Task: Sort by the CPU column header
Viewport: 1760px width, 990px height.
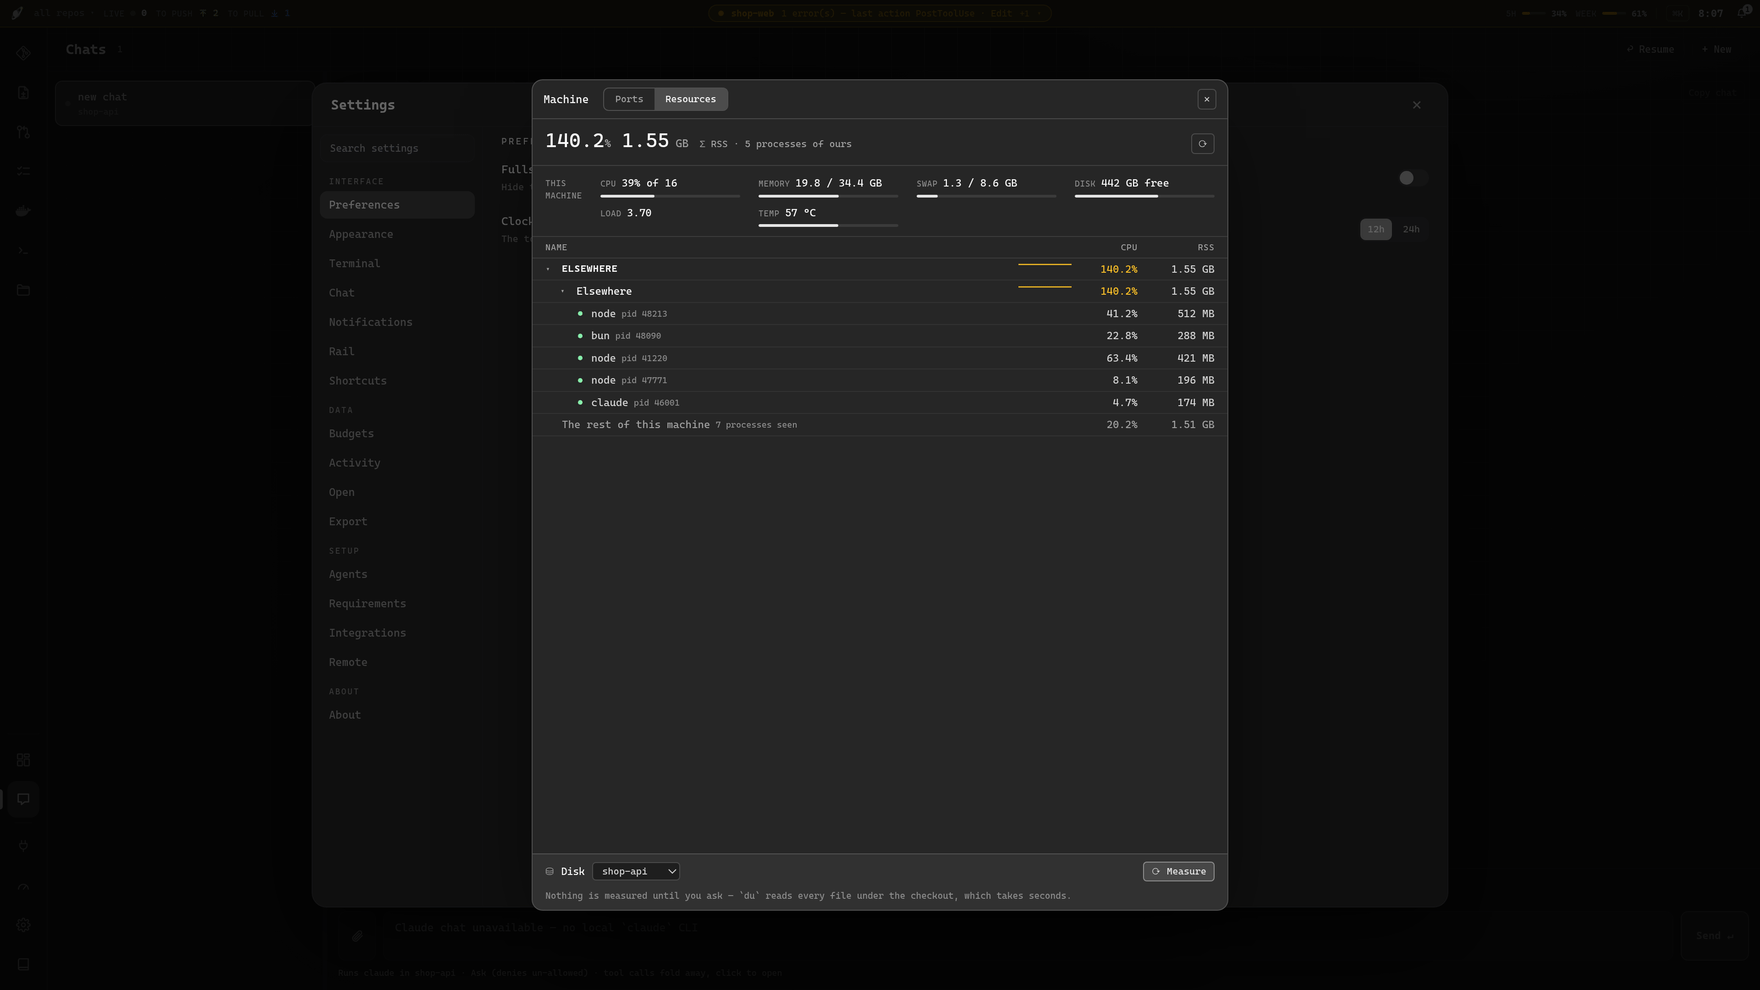Action: pos(1128,247)
